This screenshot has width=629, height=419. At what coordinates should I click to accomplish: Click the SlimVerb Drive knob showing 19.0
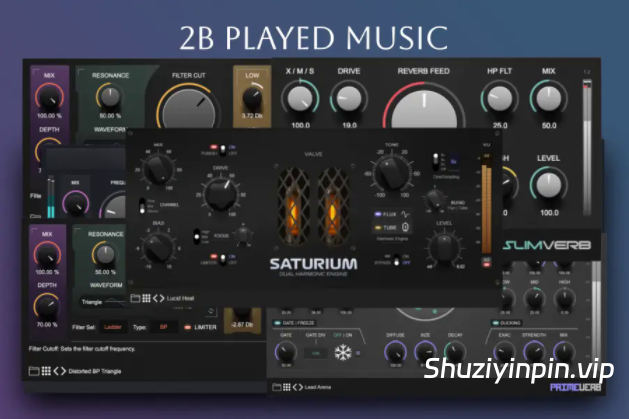(349, 99)
